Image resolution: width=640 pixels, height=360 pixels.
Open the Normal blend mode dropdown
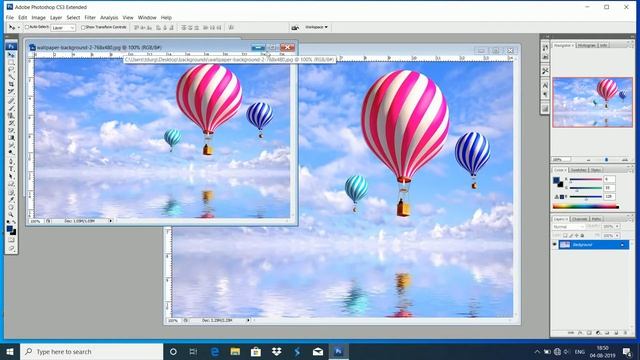569,226
